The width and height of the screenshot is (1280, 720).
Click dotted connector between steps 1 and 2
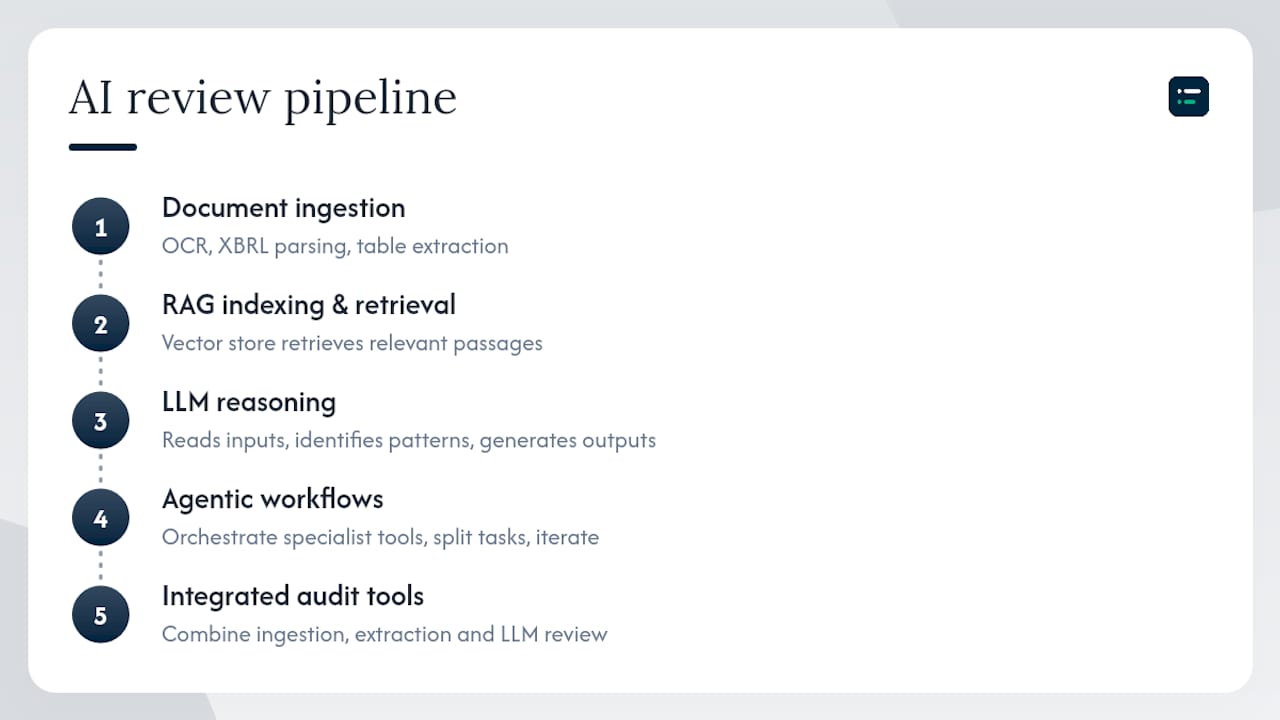click(101, 275)
